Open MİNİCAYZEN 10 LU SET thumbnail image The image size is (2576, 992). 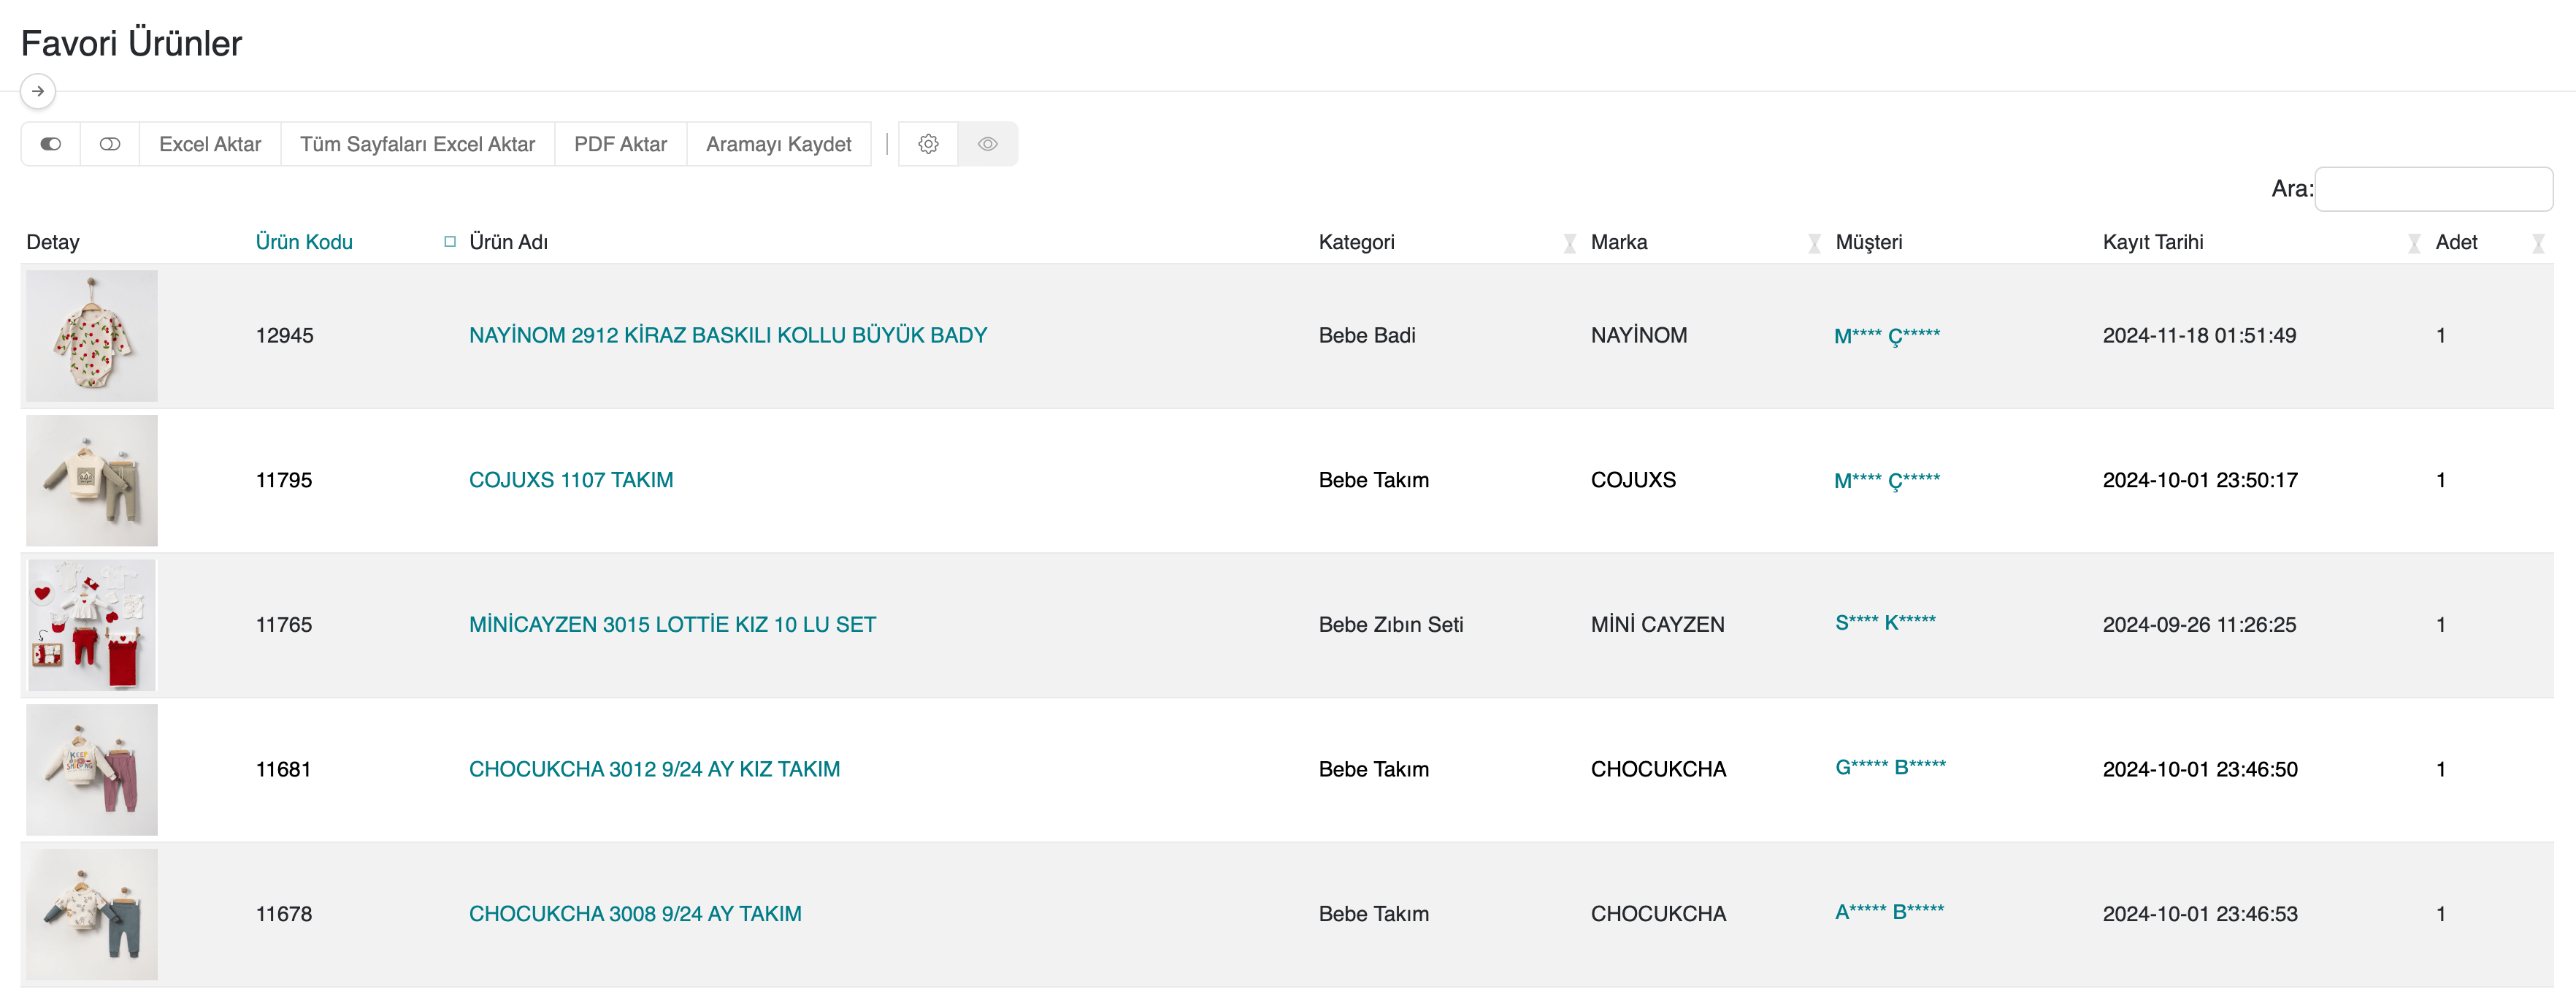[92, 625]
